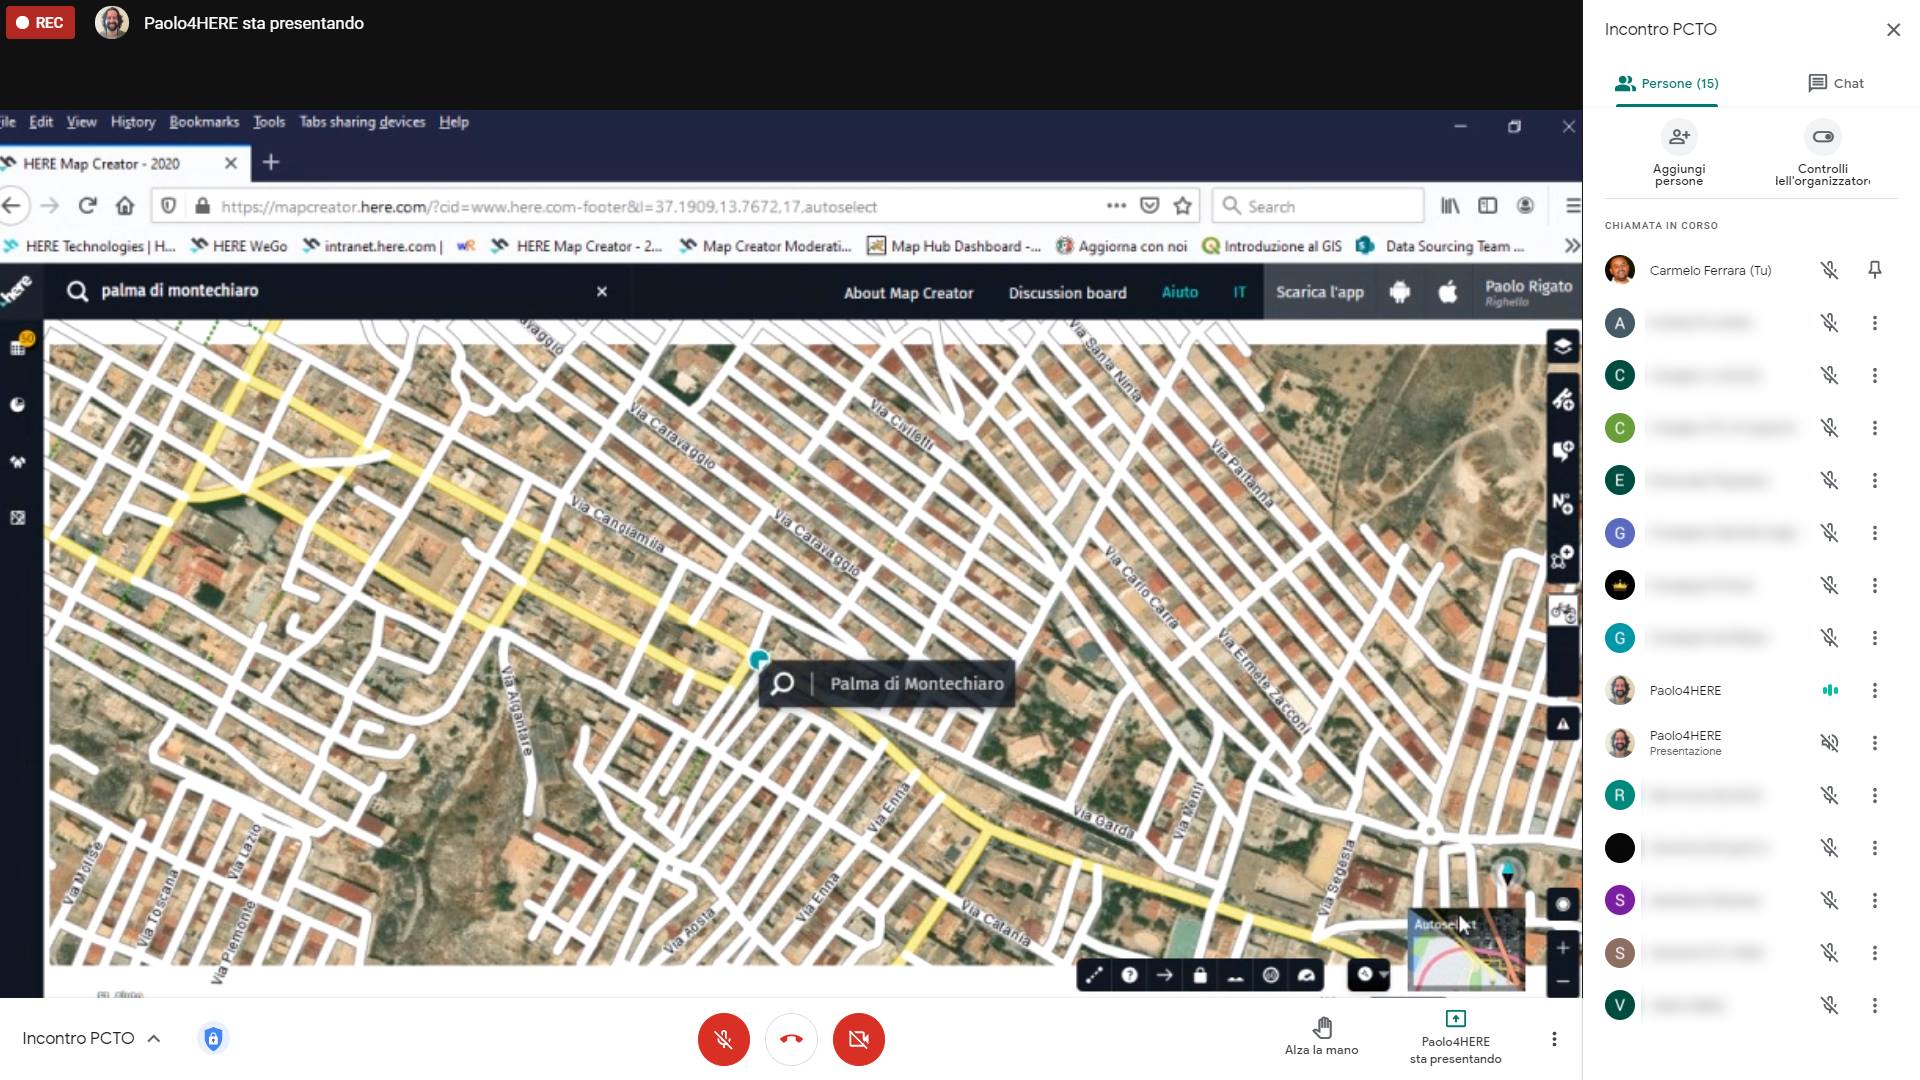Click the Map Creator search field
Image resolution: width=1920 pixels, height=1080 pixels.
pos(340,291)
